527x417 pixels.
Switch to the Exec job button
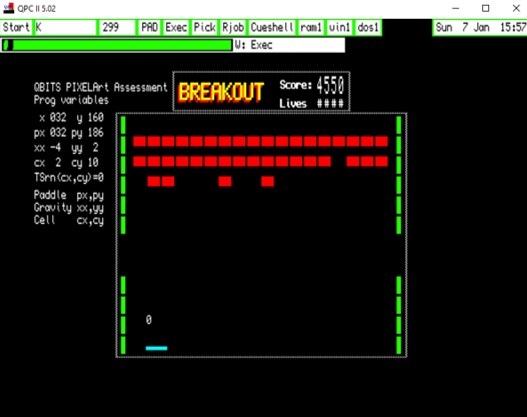pos(176,27)
